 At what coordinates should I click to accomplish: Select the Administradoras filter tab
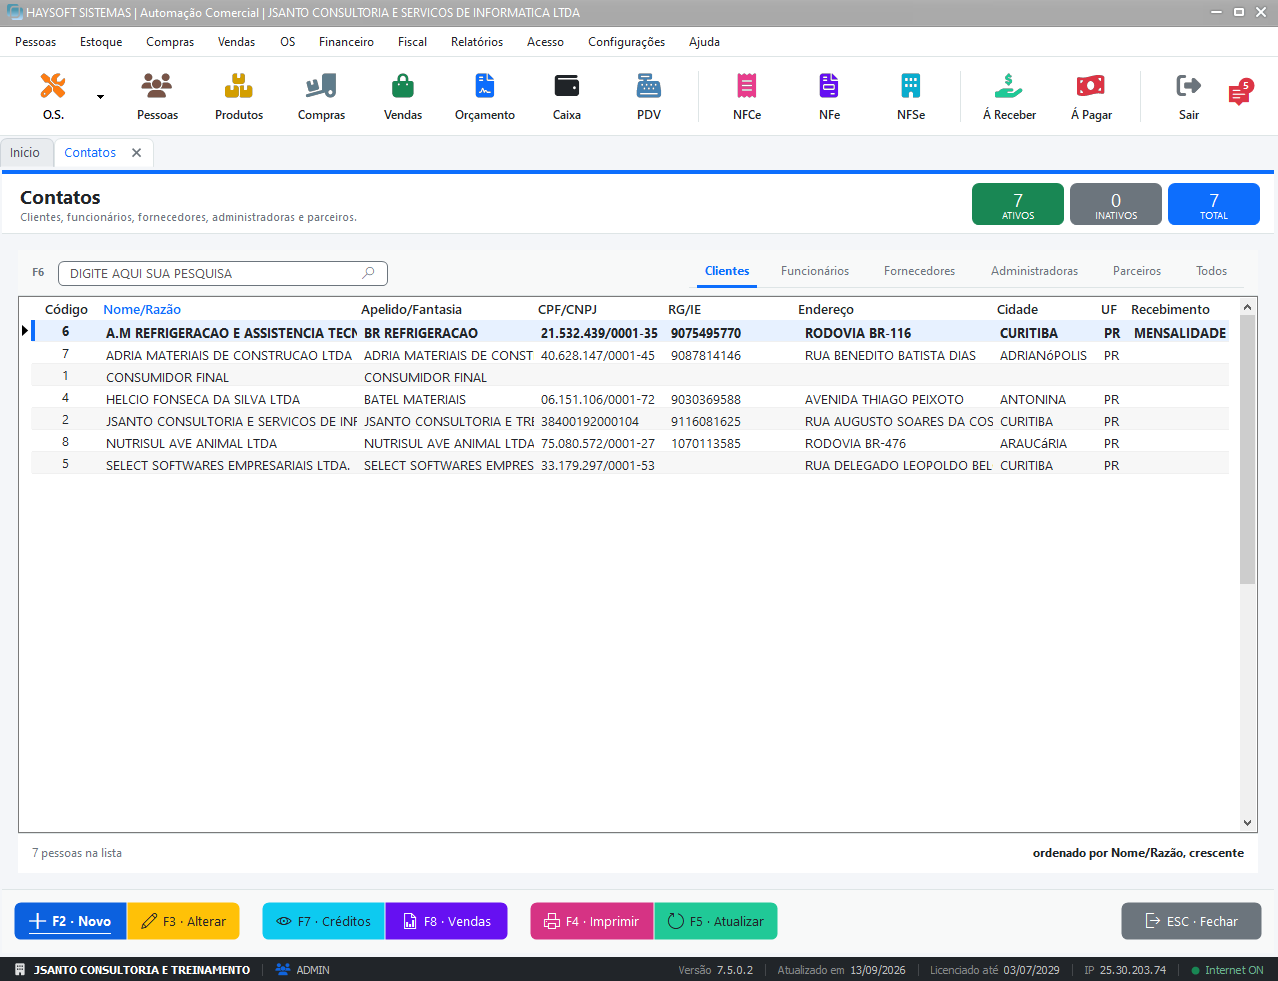[1034, 271]
